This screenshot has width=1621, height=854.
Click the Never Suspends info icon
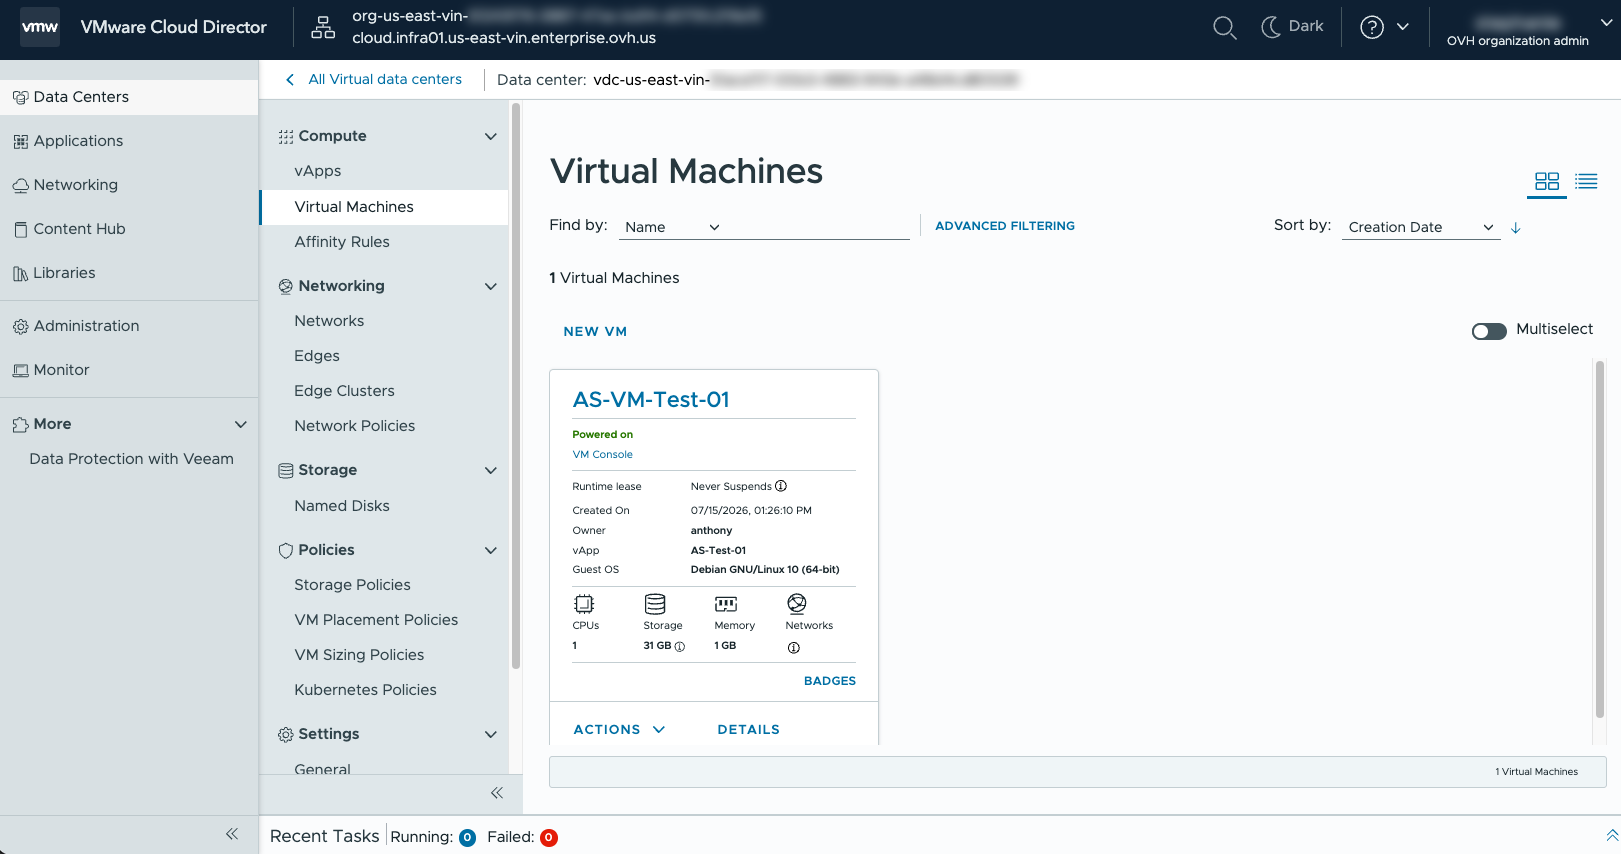tap(781, 486)
